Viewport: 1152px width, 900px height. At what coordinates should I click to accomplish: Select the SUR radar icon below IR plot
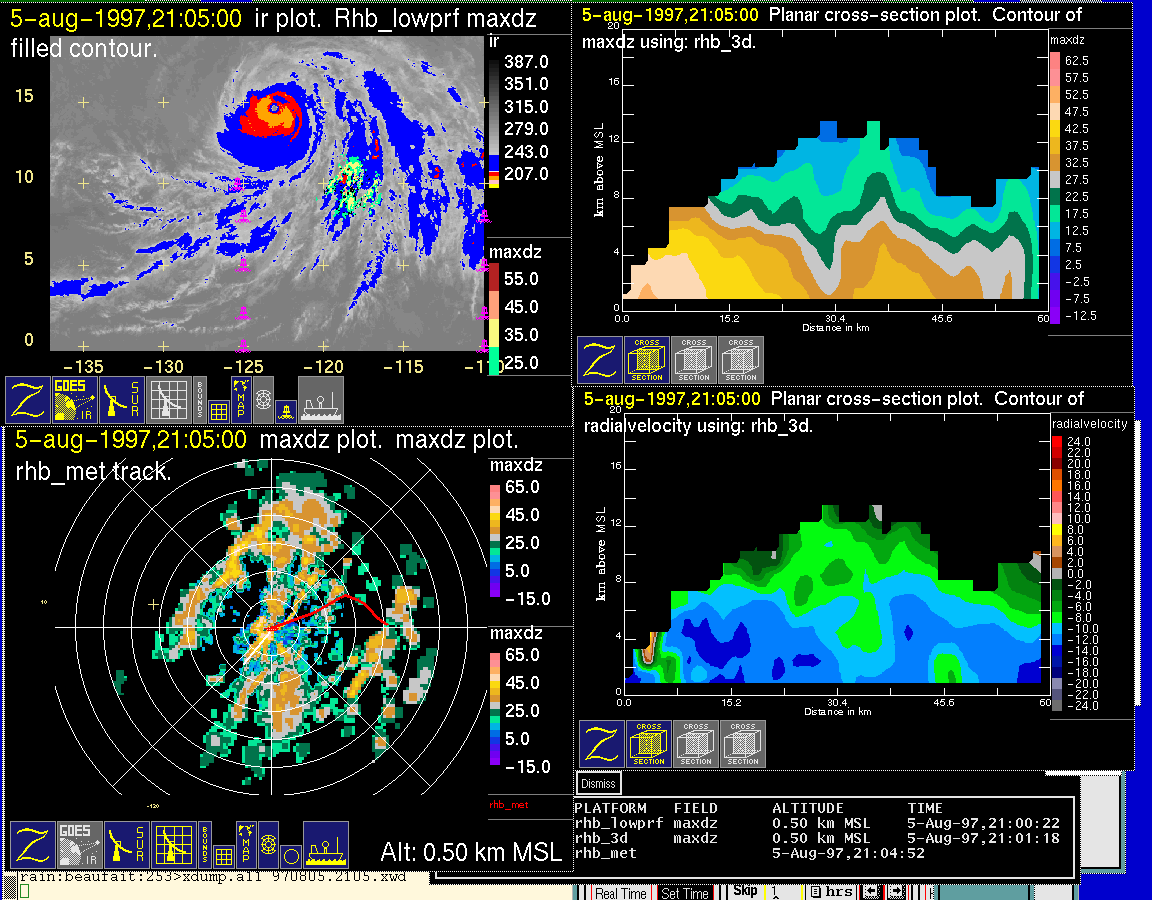123,399
